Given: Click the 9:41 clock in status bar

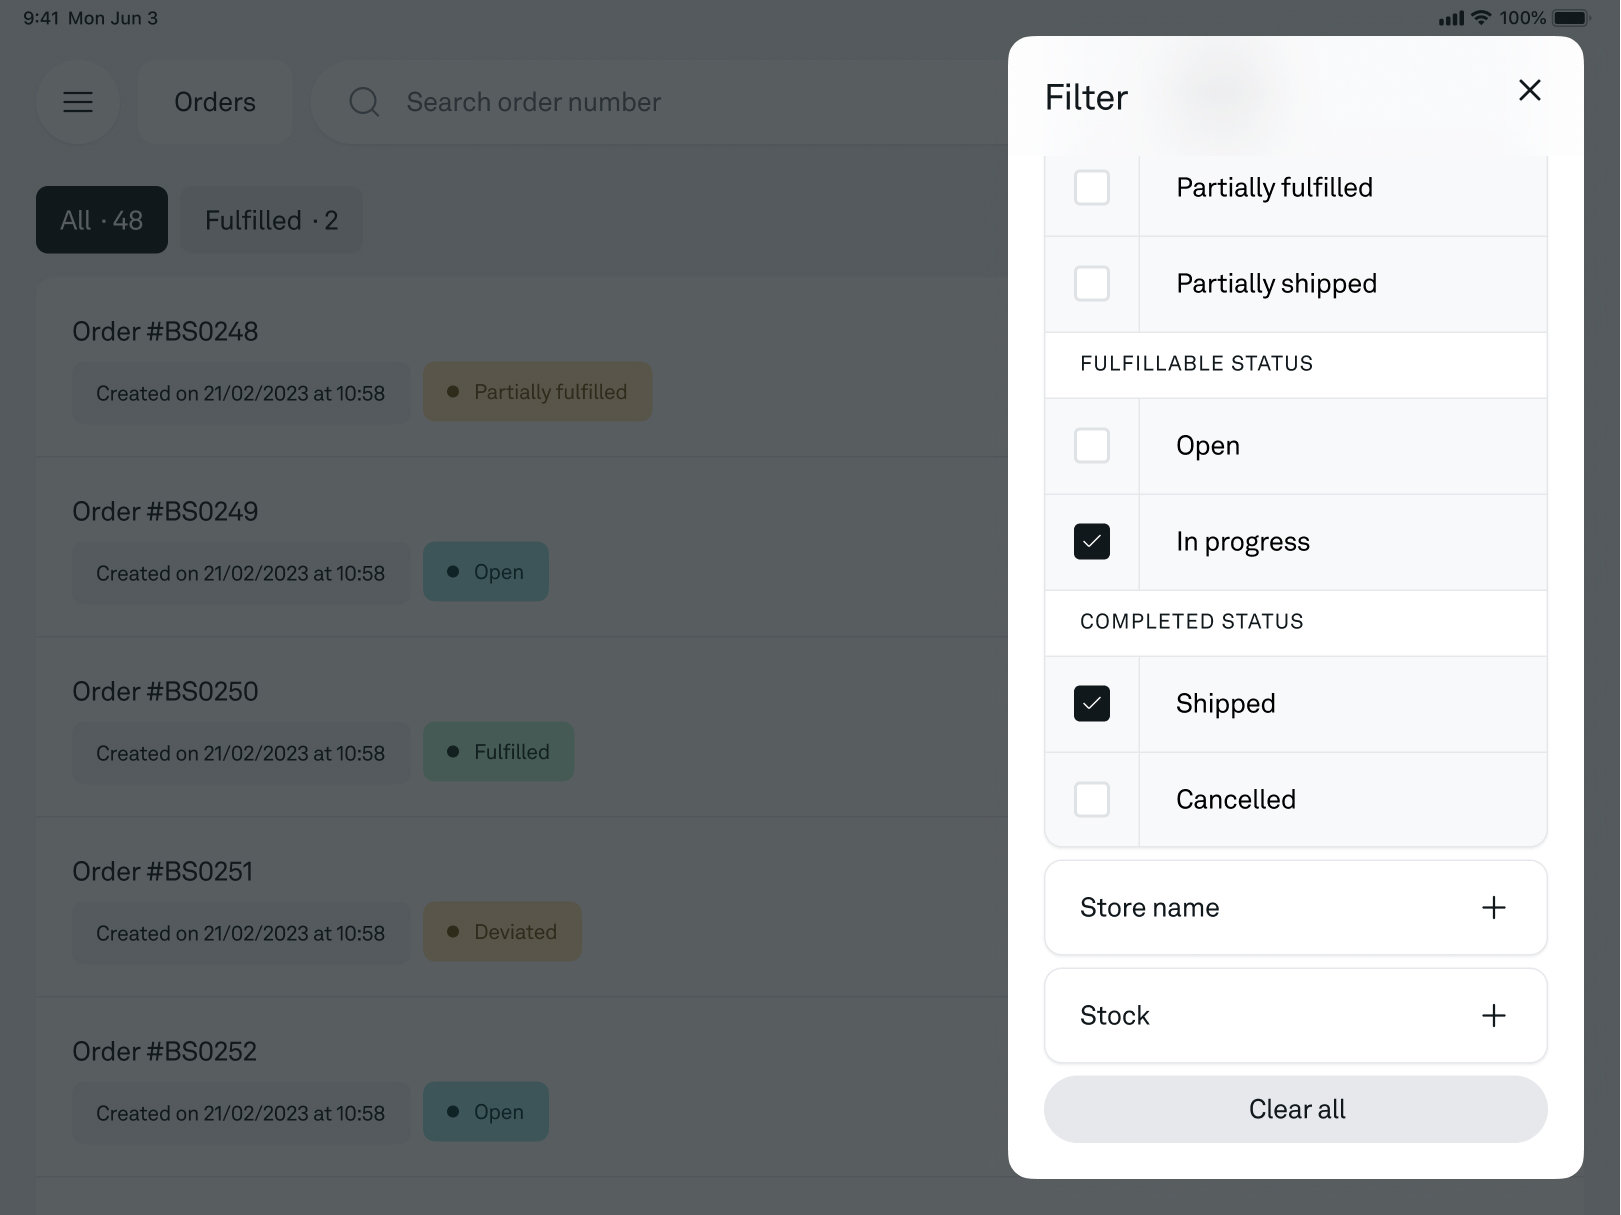Looking at the screenshot, I should click(41, 18).
